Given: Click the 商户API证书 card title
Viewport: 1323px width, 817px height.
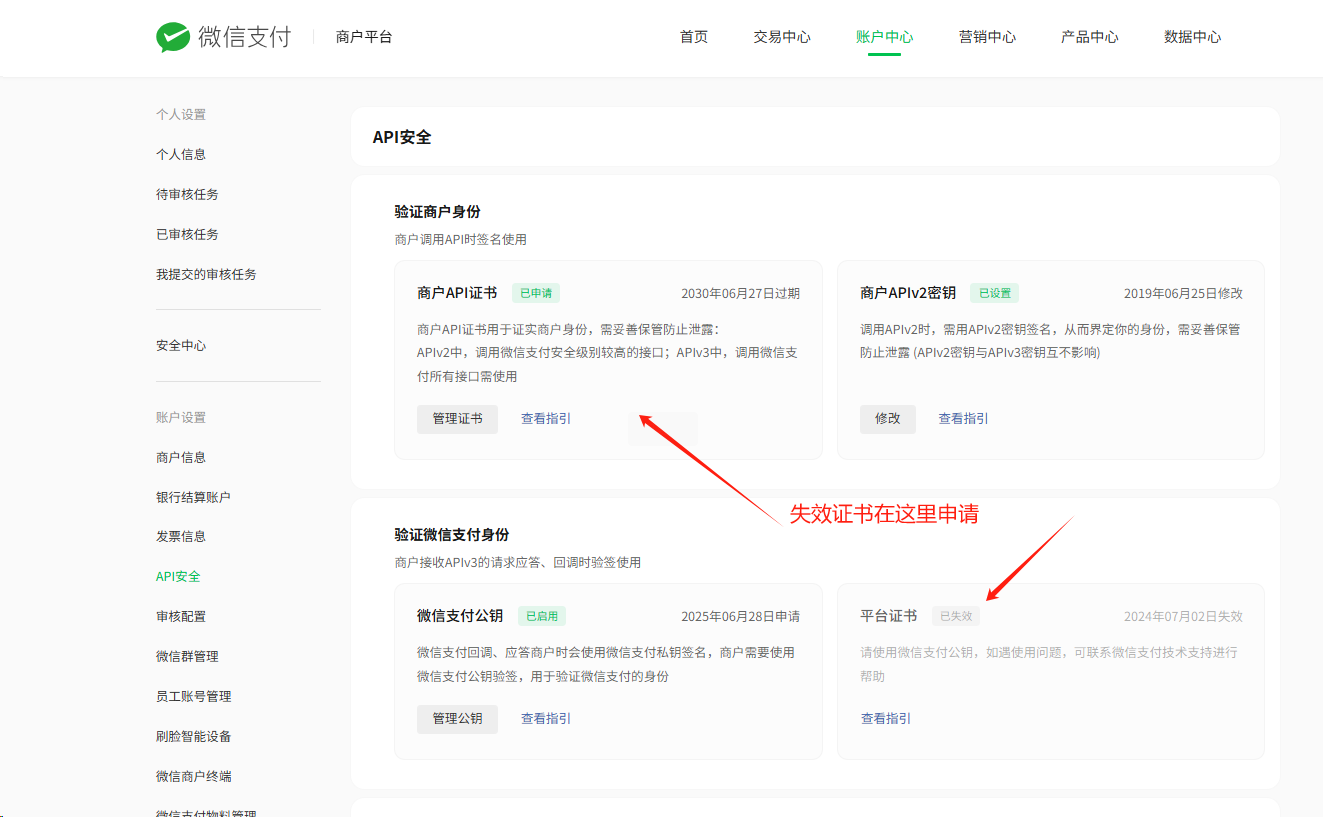Looking at the screenshot, I should pyautogui.click(x=457, y=293).
